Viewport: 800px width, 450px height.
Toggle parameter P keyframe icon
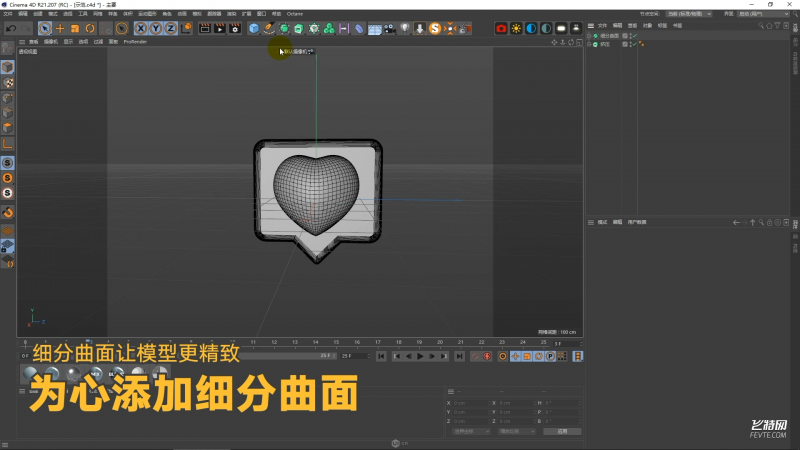tap(551, 356)
